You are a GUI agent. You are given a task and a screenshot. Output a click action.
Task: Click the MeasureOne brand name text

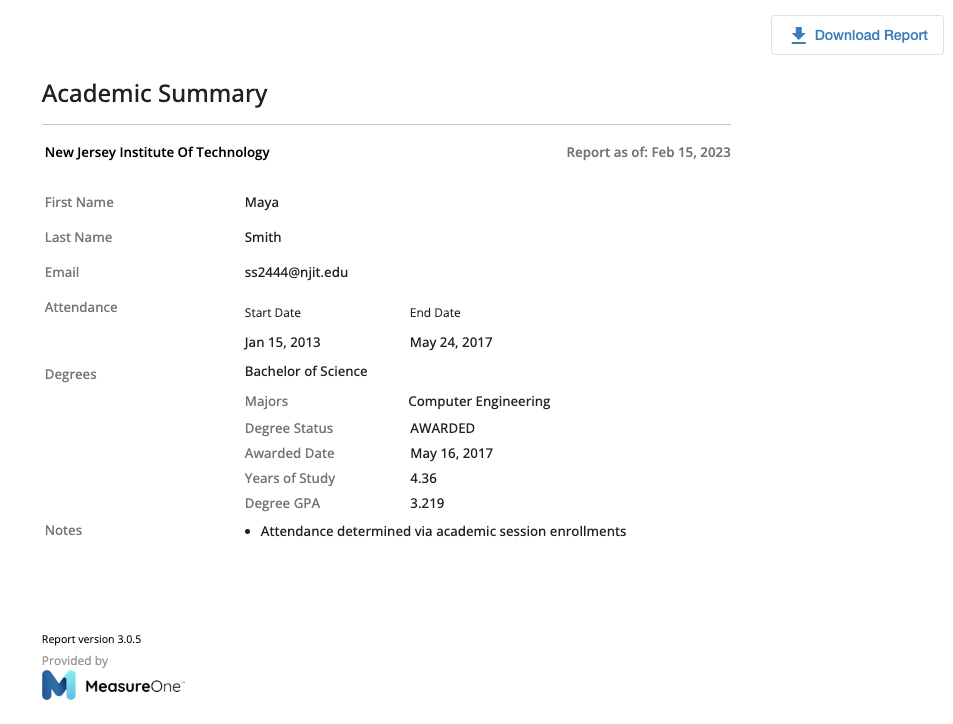pos(134,686)
